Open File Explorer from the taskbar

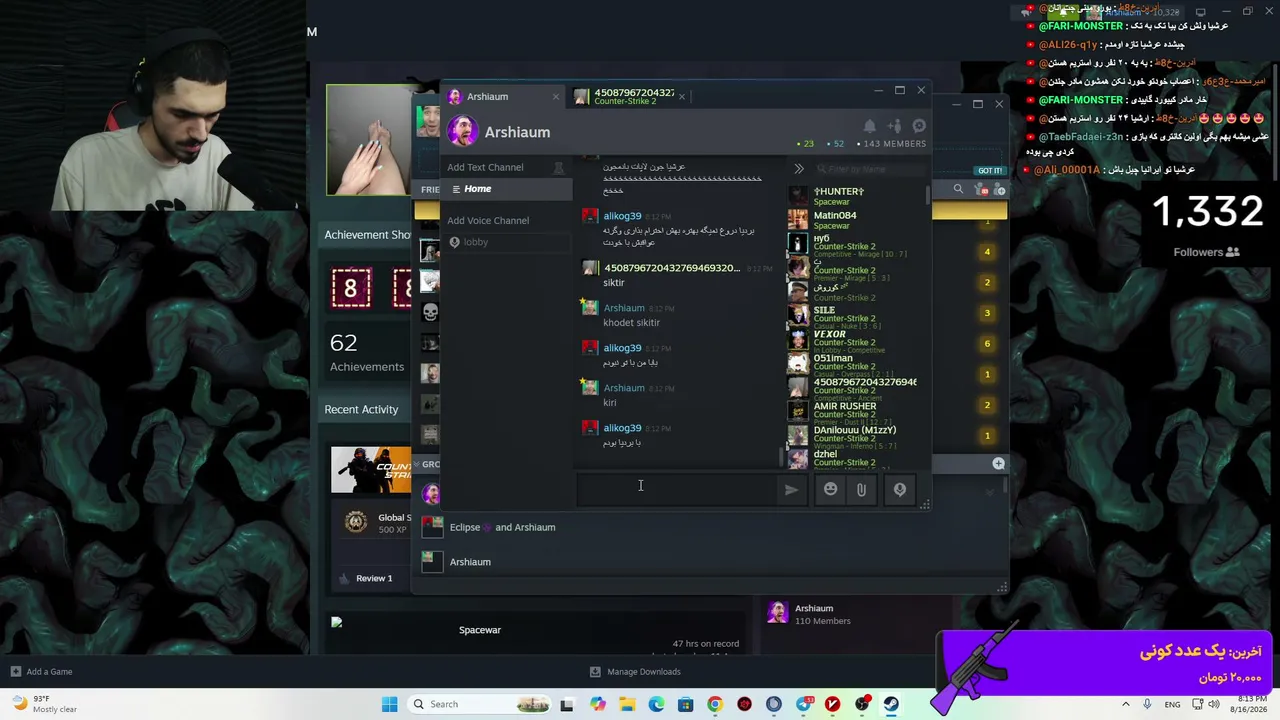(x=627, y=704)
